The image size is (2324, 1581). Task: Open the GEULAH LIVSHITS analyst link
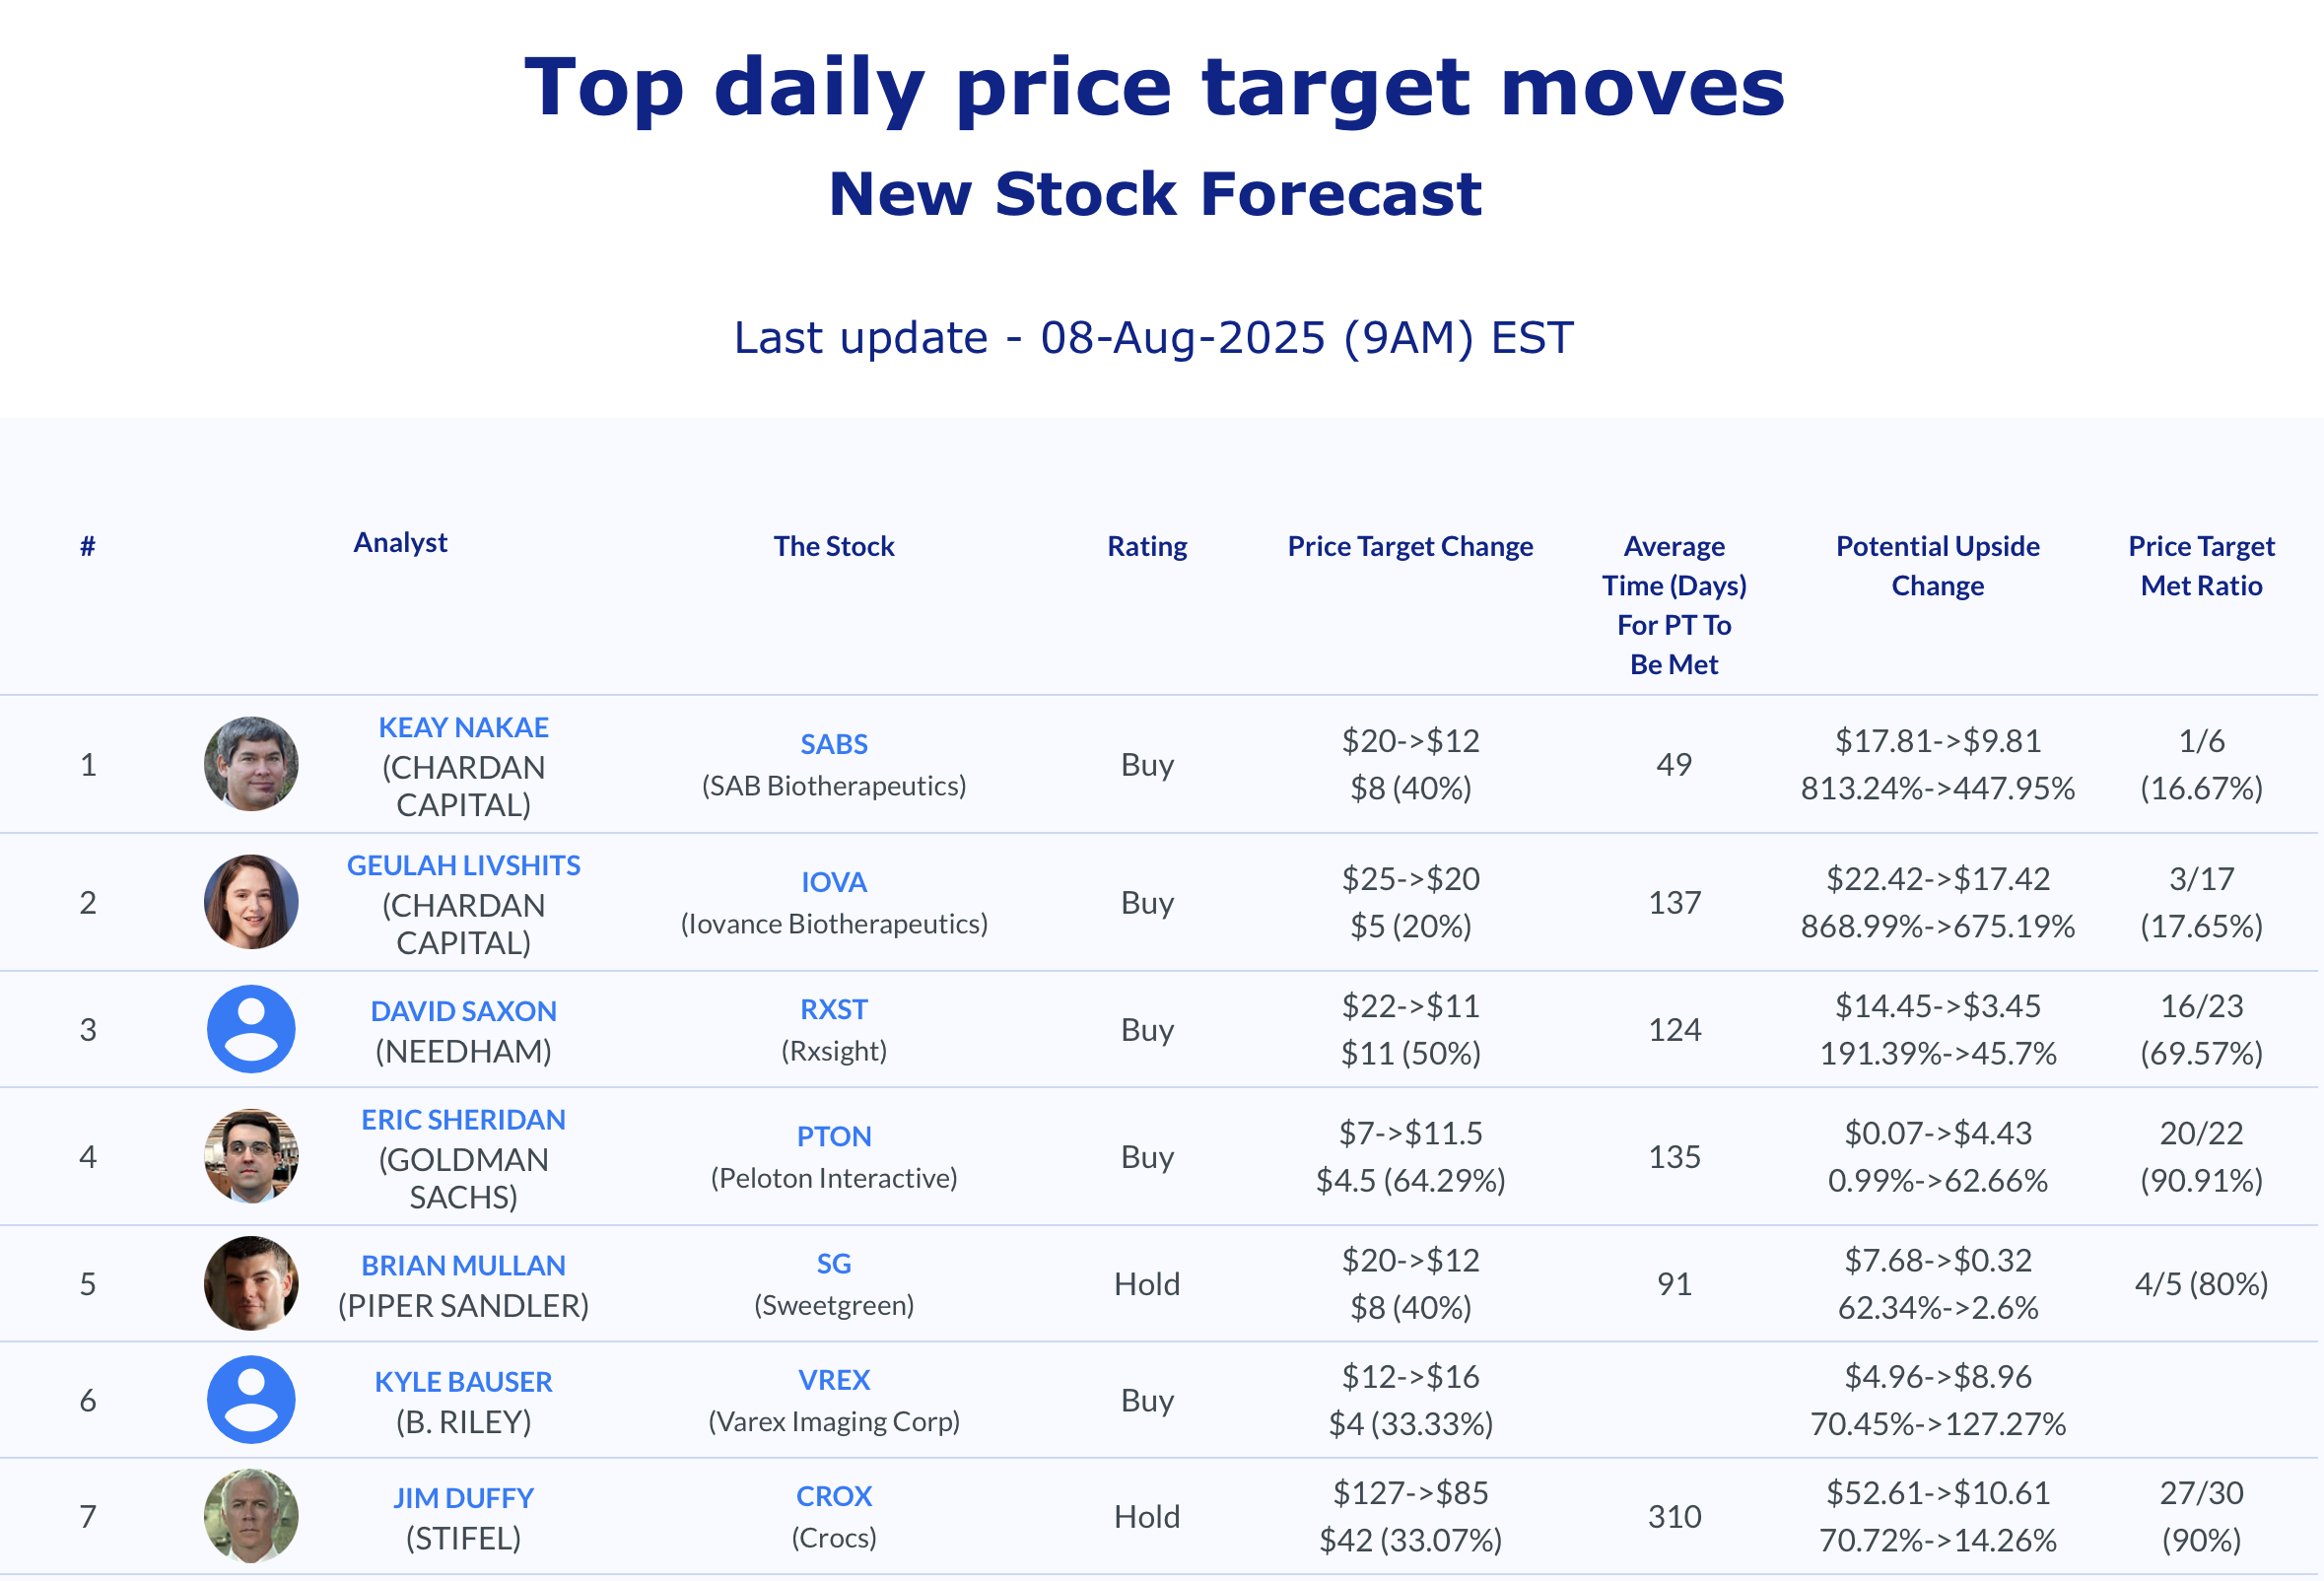463,865
